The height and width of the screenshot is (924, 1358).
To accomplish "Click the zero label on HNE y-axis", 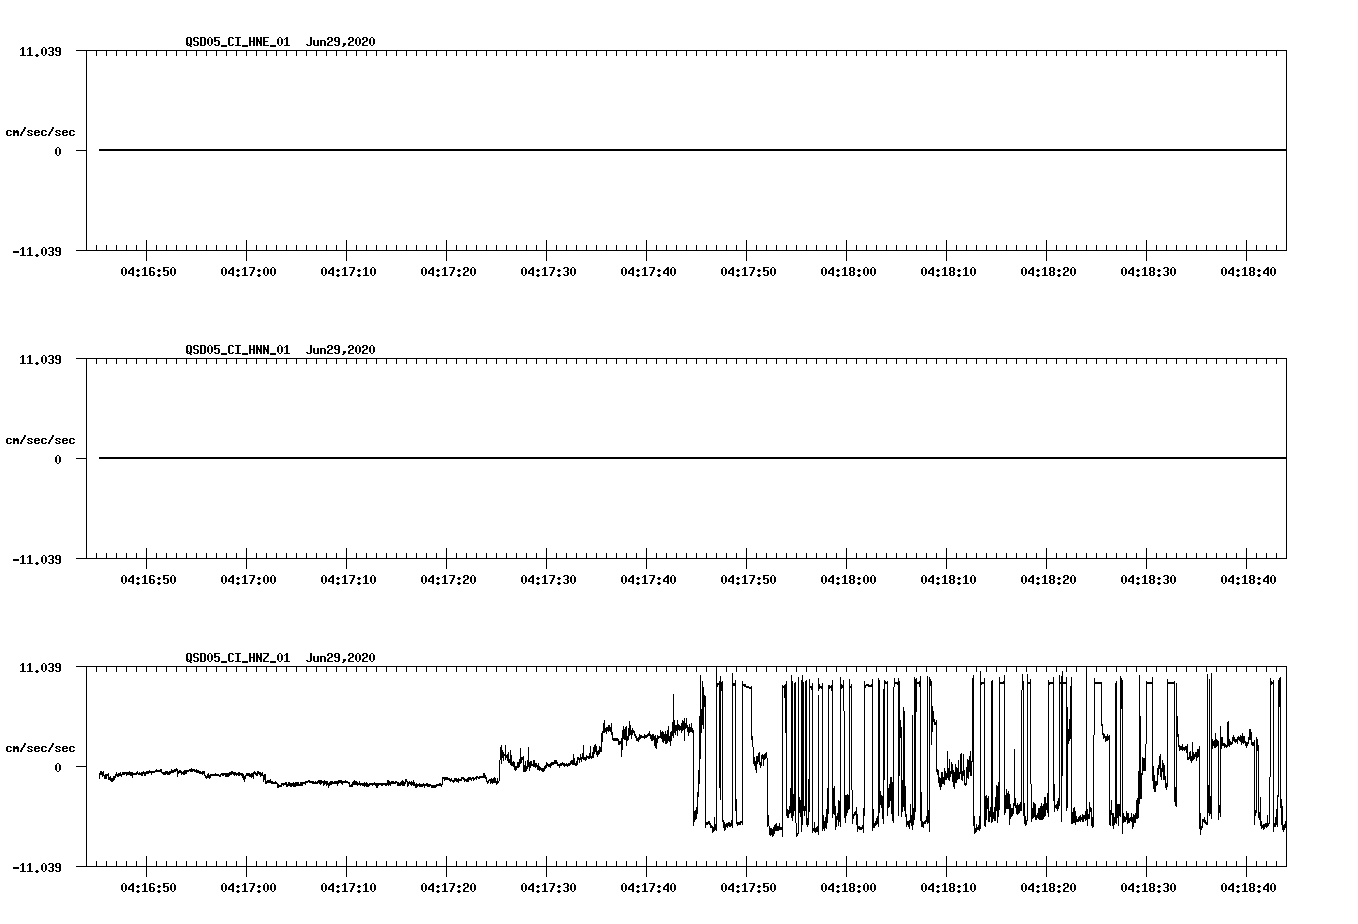I will (58, 152).
